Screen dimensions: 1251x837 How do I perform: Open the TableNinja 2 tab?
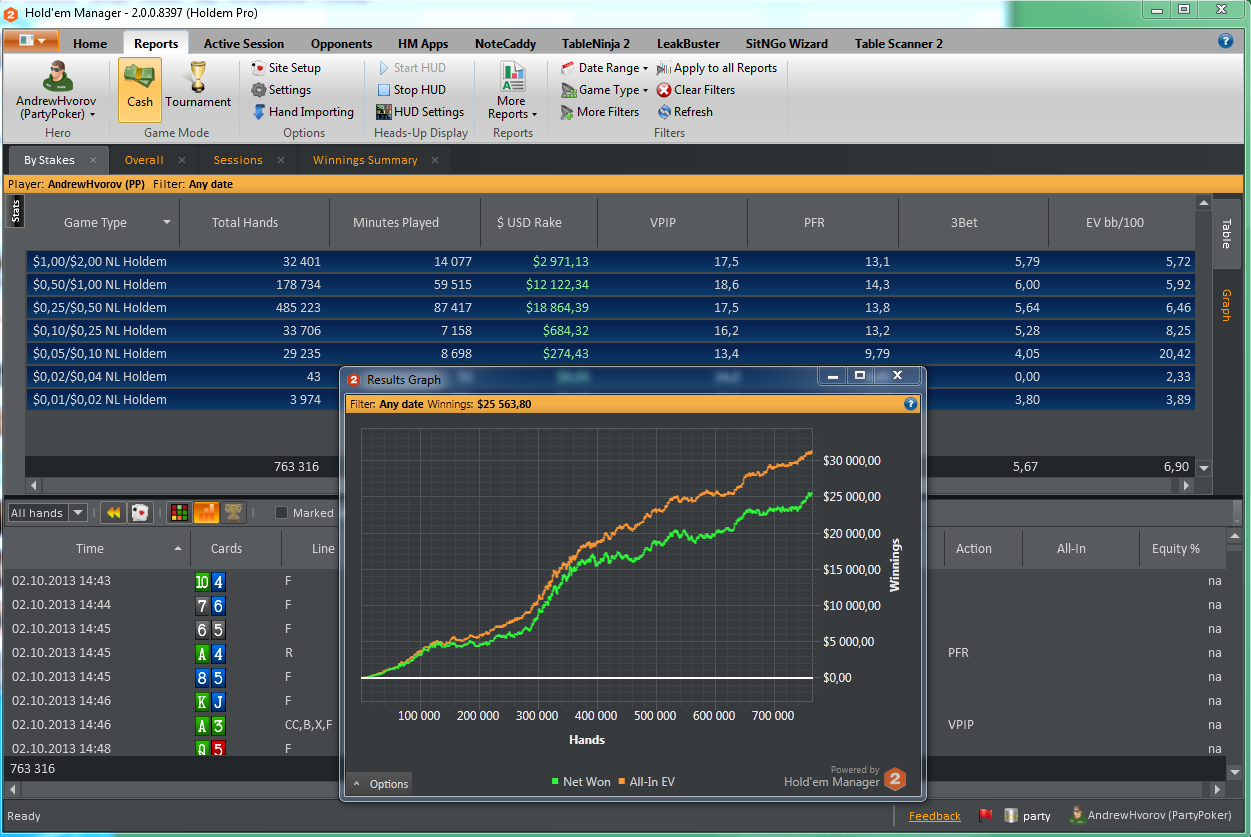(596, 43)
